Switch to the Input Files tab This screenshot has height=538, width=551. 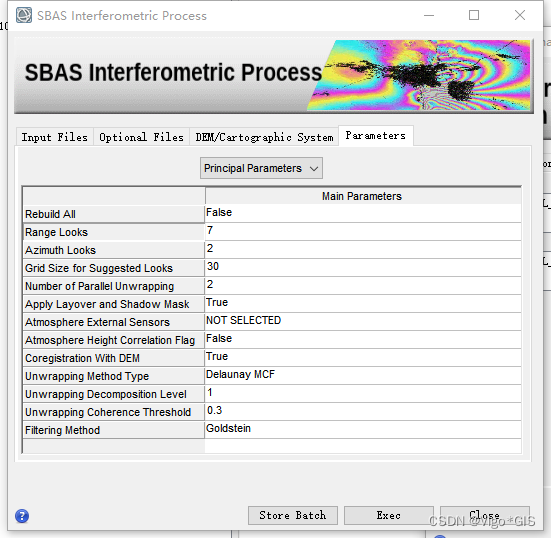pyautogui.click(x=55, y=137)
